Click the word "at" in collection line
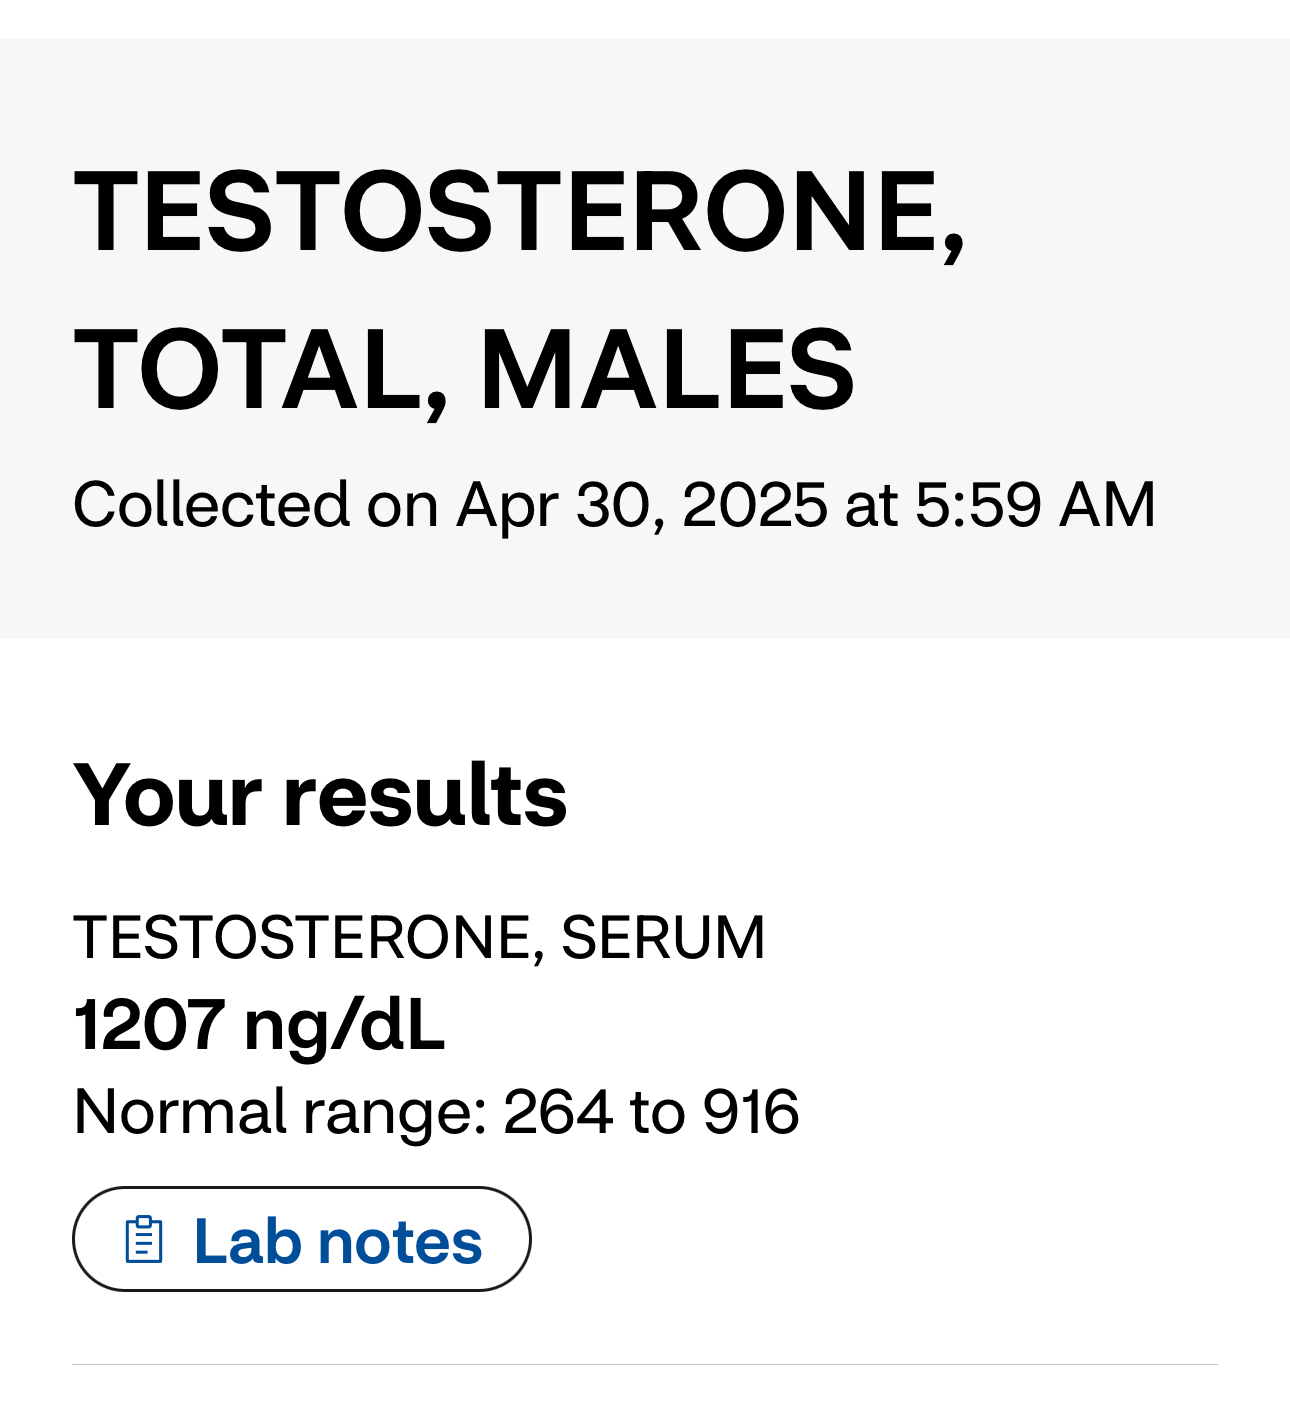 871,505
